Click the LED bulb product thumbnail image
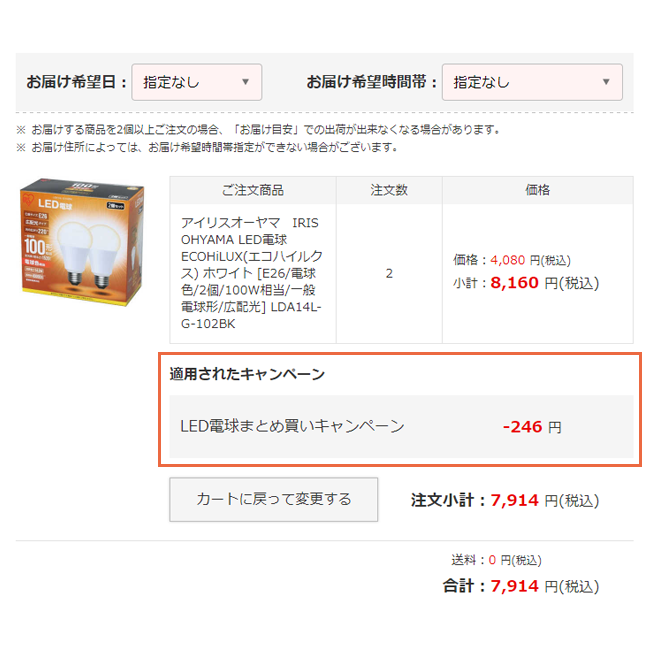This screenshot has width=646, height=646. click(83, 242)
